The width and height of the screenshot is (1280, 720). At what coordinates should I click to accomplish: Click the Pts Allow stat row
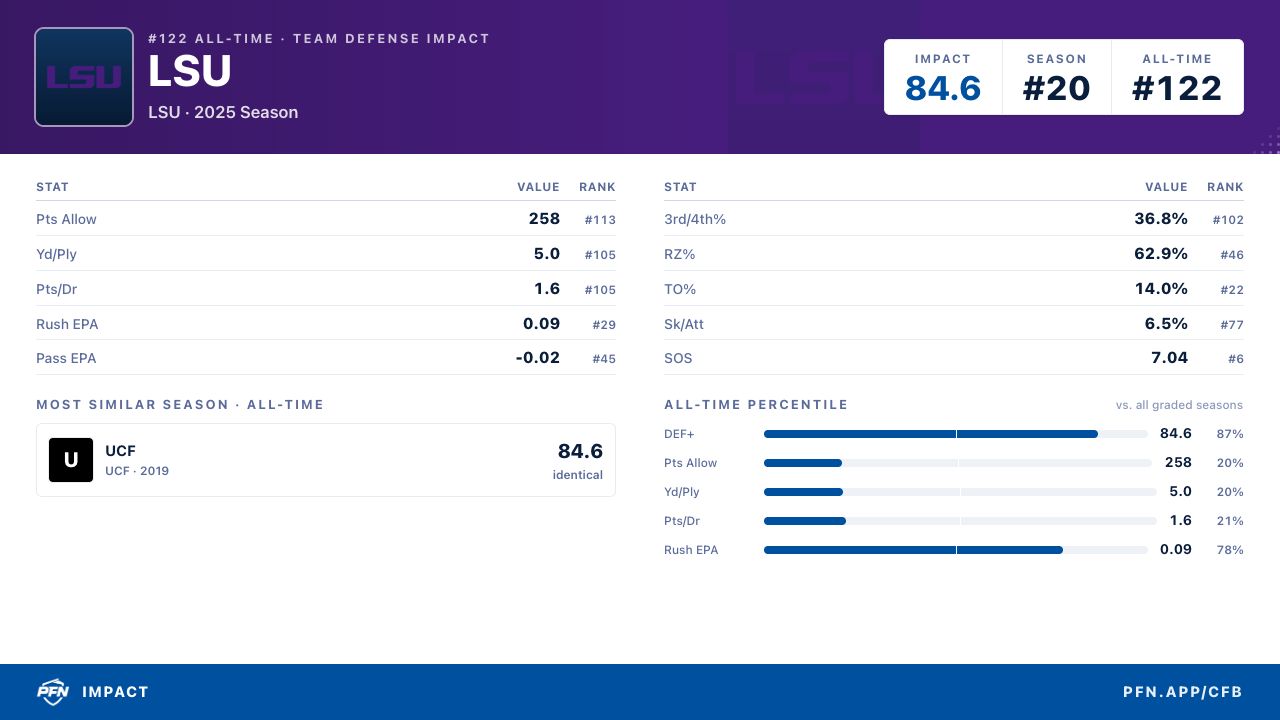(326, 219)
